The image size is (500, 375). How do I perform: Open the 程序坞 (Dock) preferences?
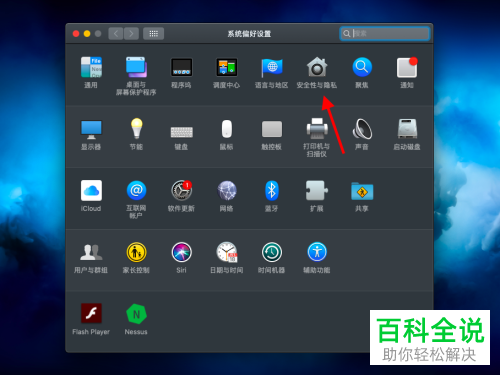[181, 67]
